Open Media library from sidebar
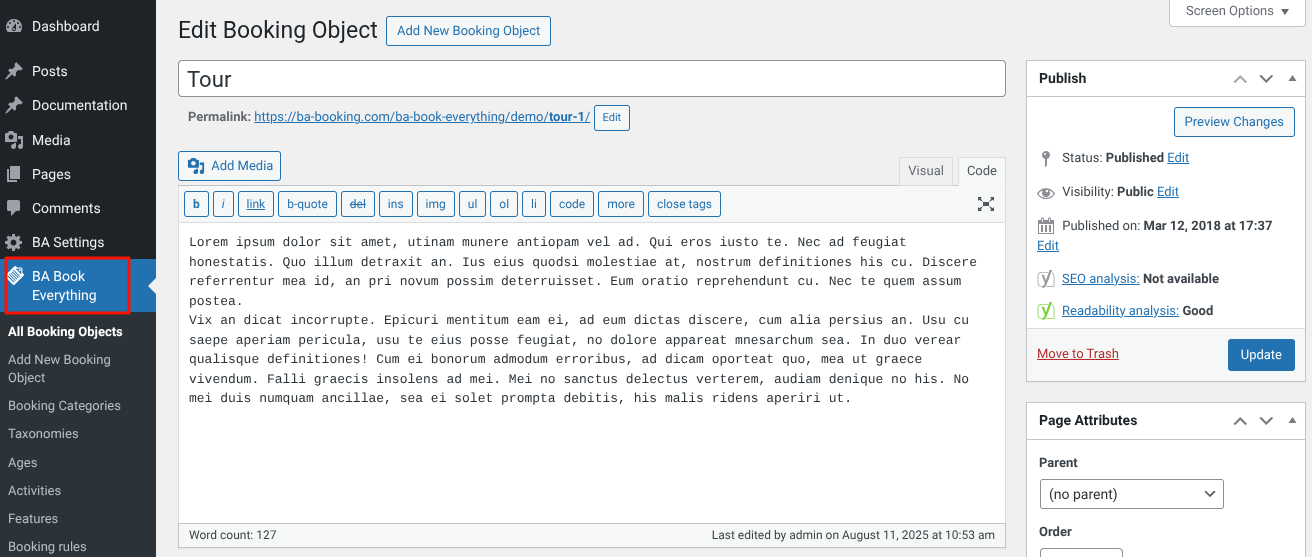Image resolution: width=1312 pixels, height=557 pixels. point(50,140)
